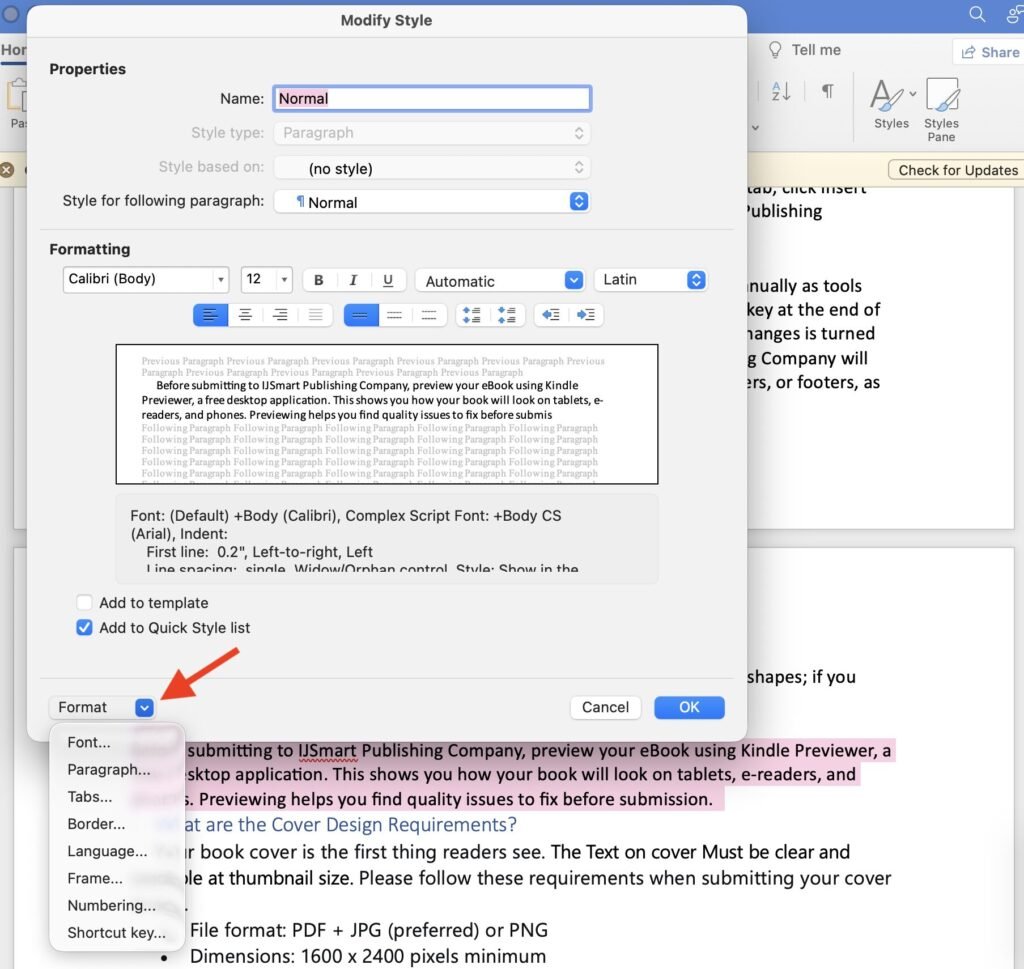
Task: Set 1.5 line spacing icon
Action: click(x=394, y=315)
